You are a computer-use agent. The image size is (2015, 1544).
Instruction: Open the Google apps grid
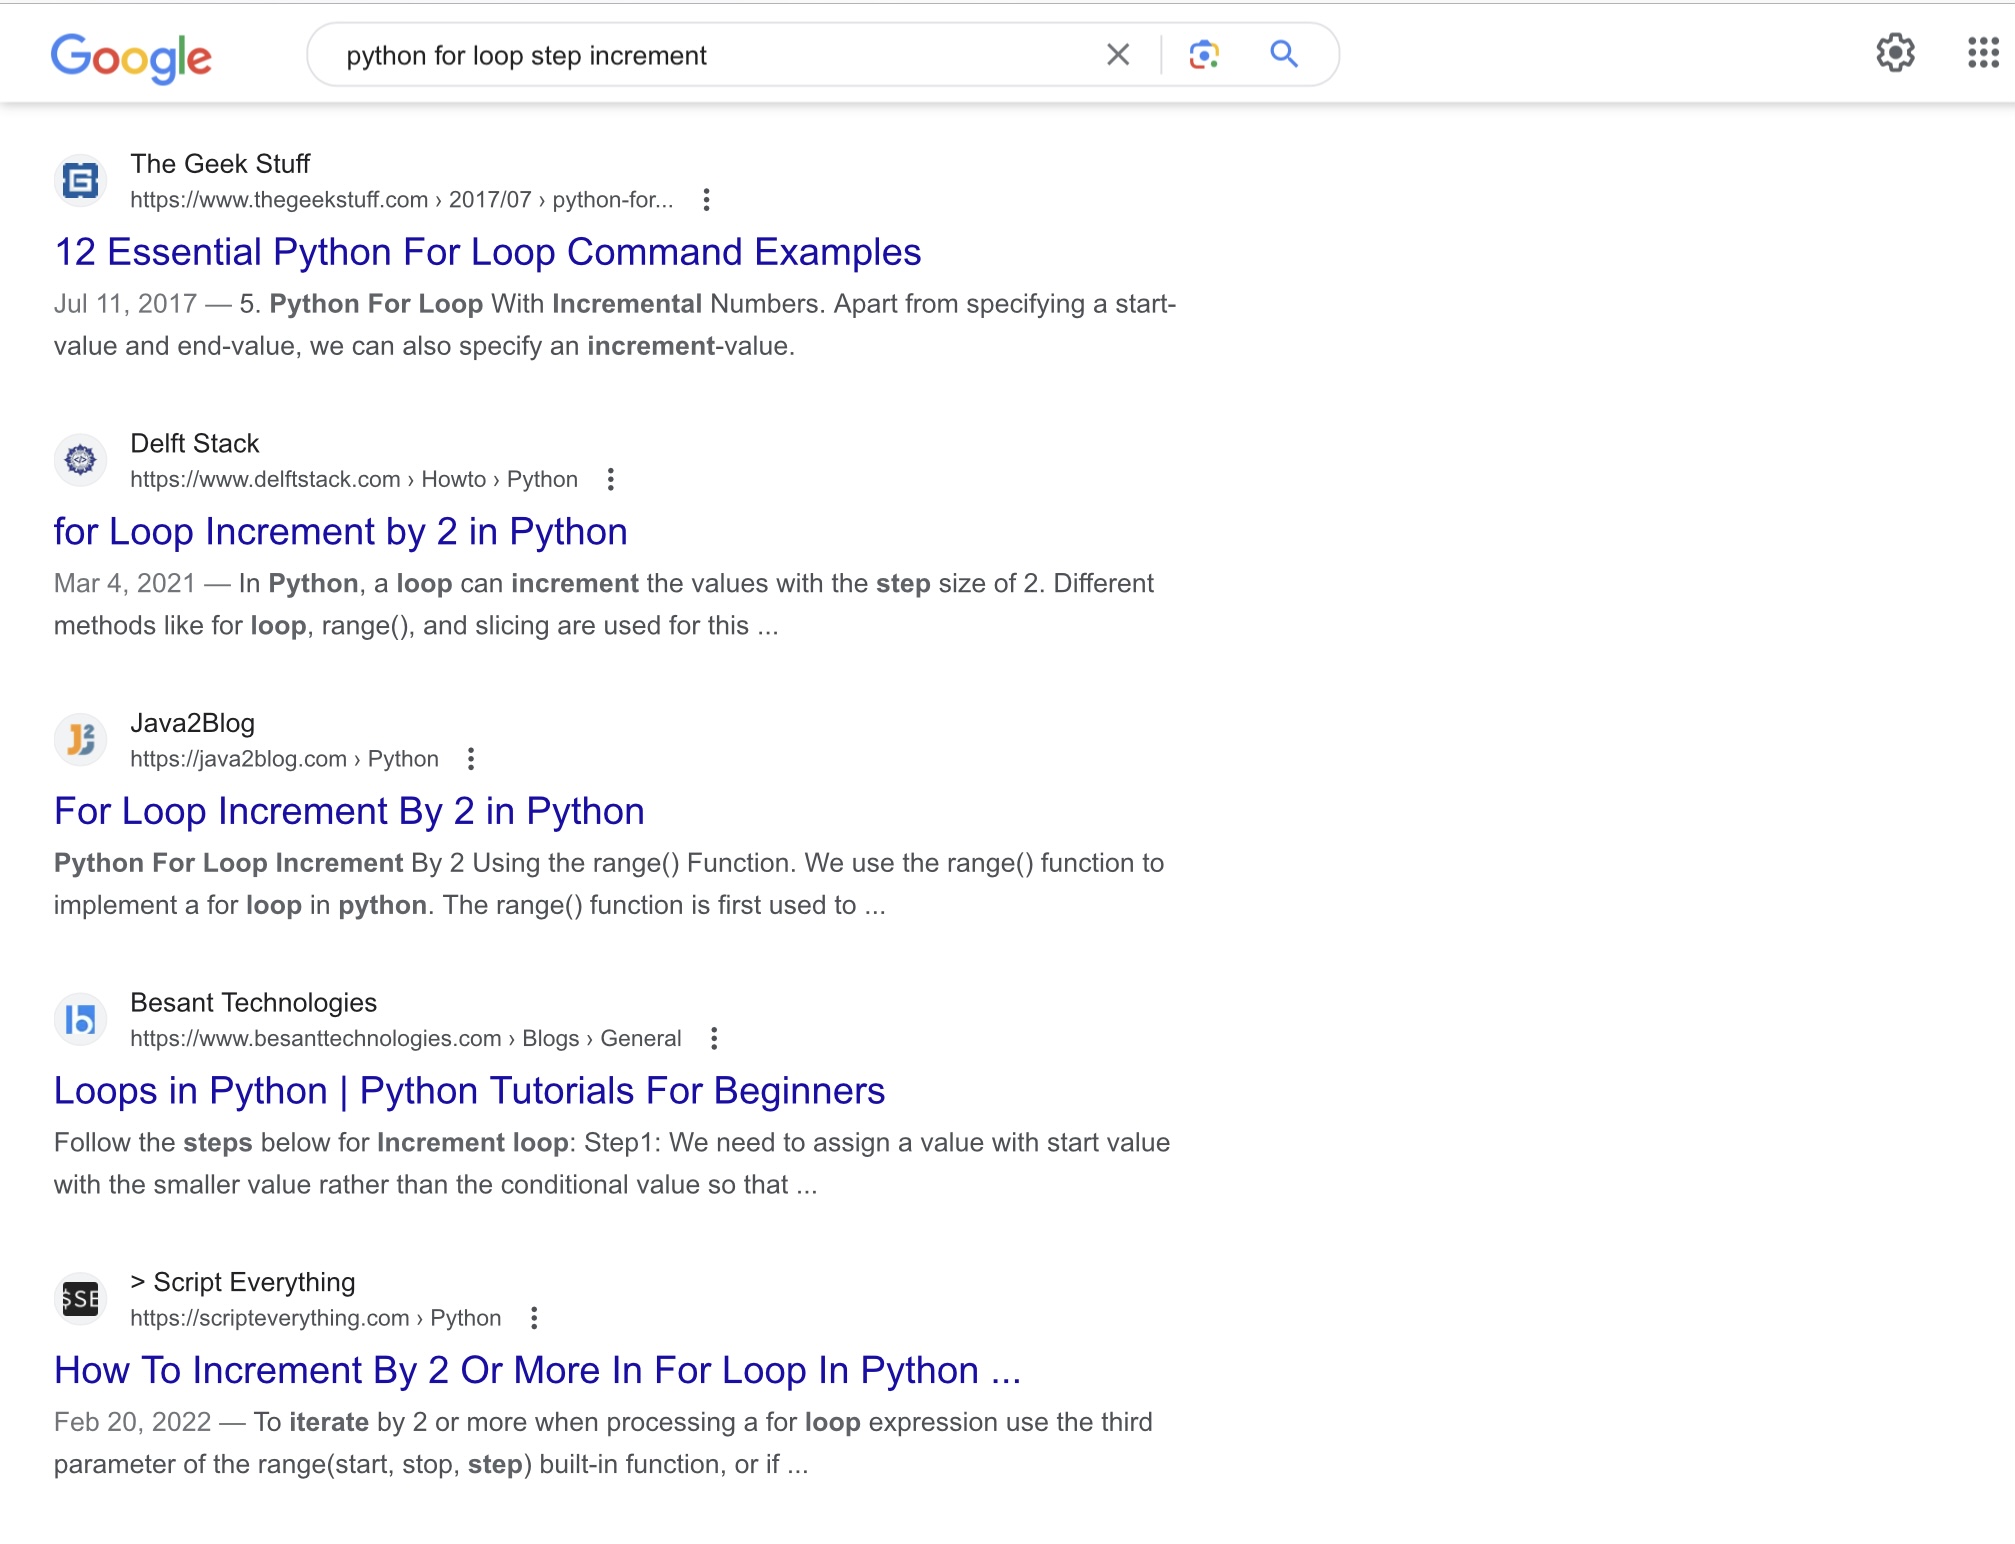1982,53
